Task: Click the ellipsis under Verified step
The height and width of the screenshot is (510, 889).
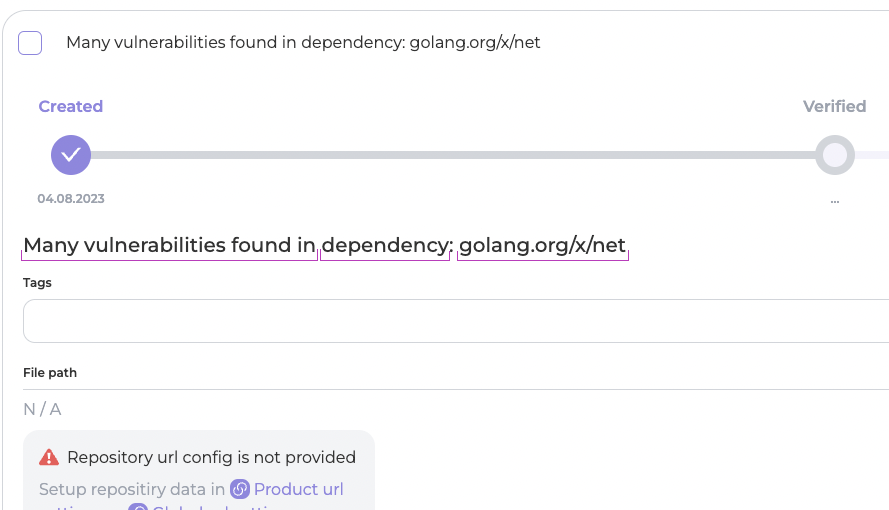Action: coord(835,200)
